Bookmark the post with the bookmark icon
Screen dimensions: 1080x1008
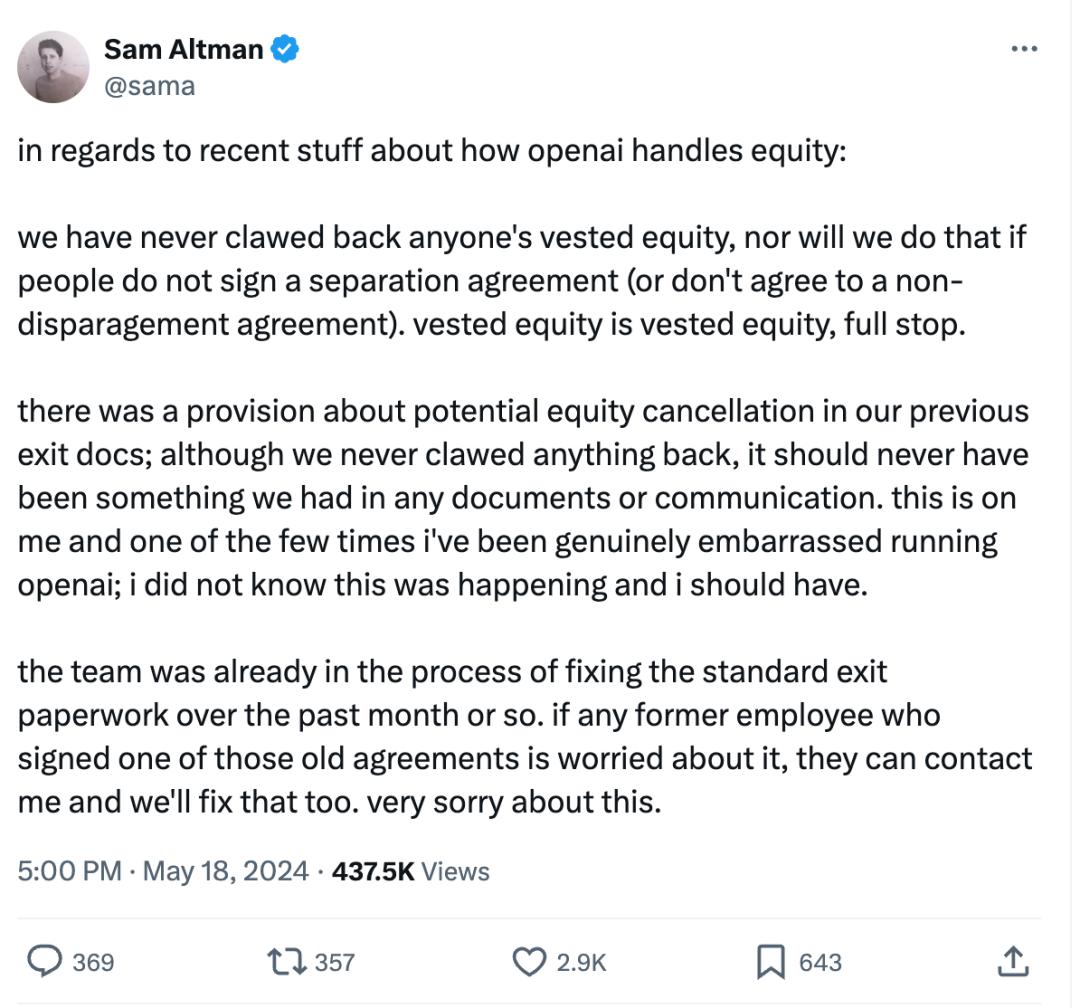769,962
